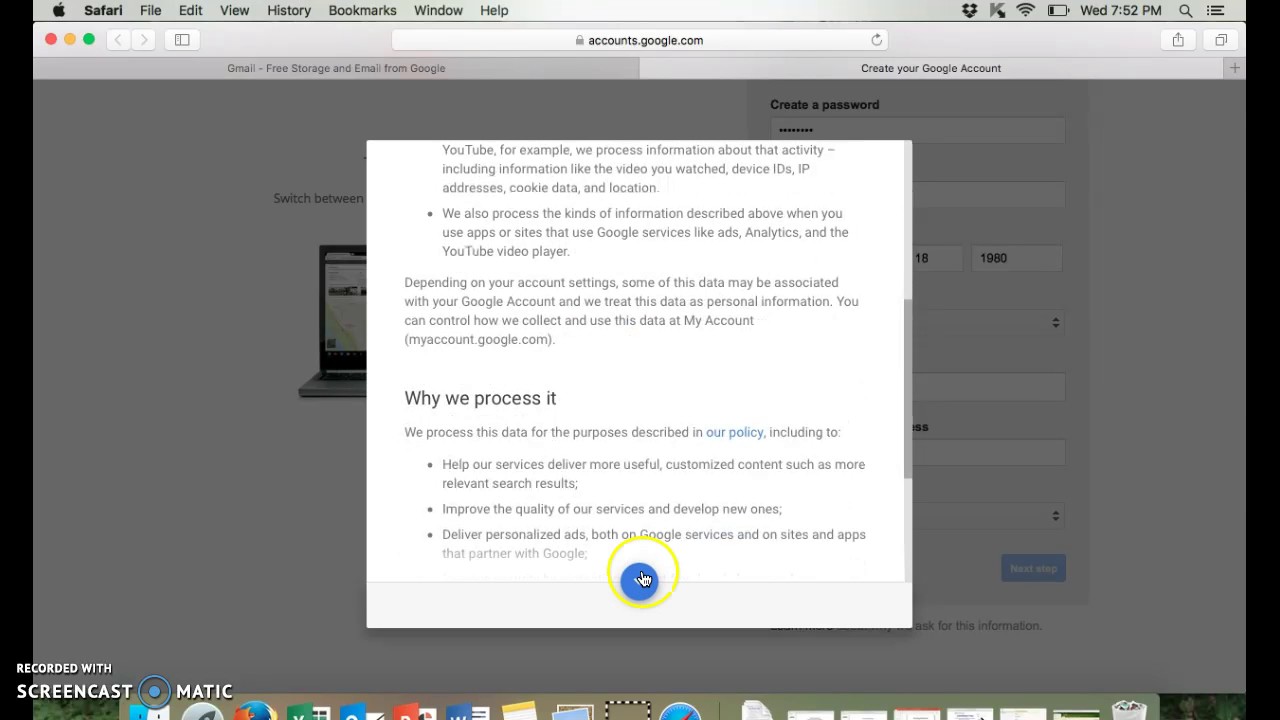Go forward with Safari forward arrow

point(143,40)
